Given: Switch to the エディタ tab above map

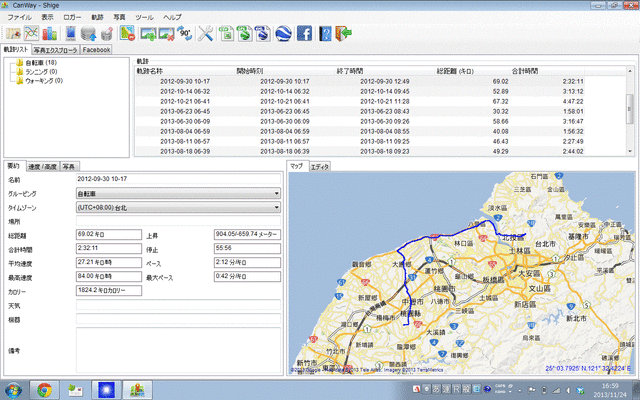Looking at the screenshot, I should [320, 166].
